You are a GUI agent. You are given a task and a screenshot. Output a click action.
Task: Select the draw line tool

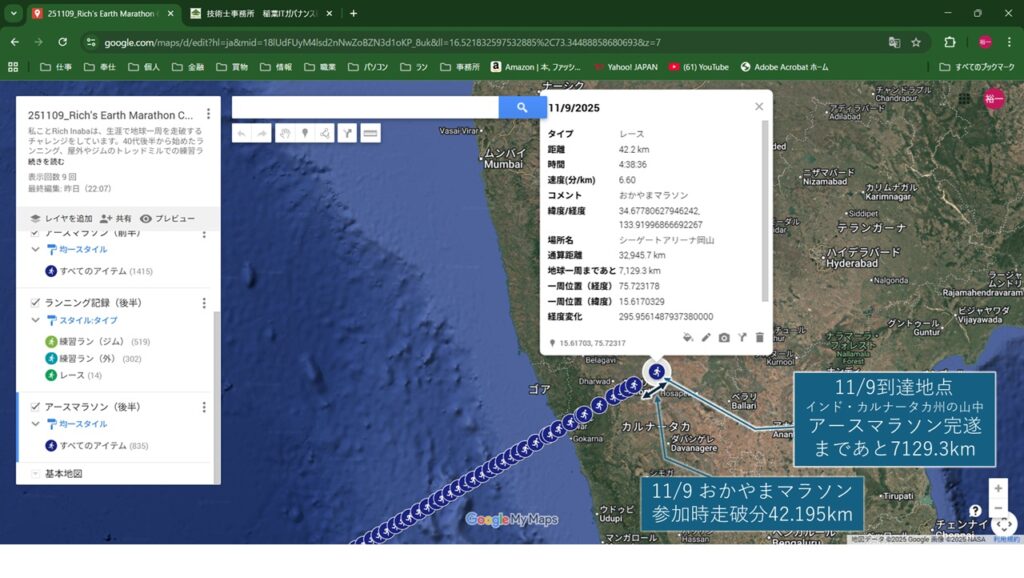[x=326, y=133]
